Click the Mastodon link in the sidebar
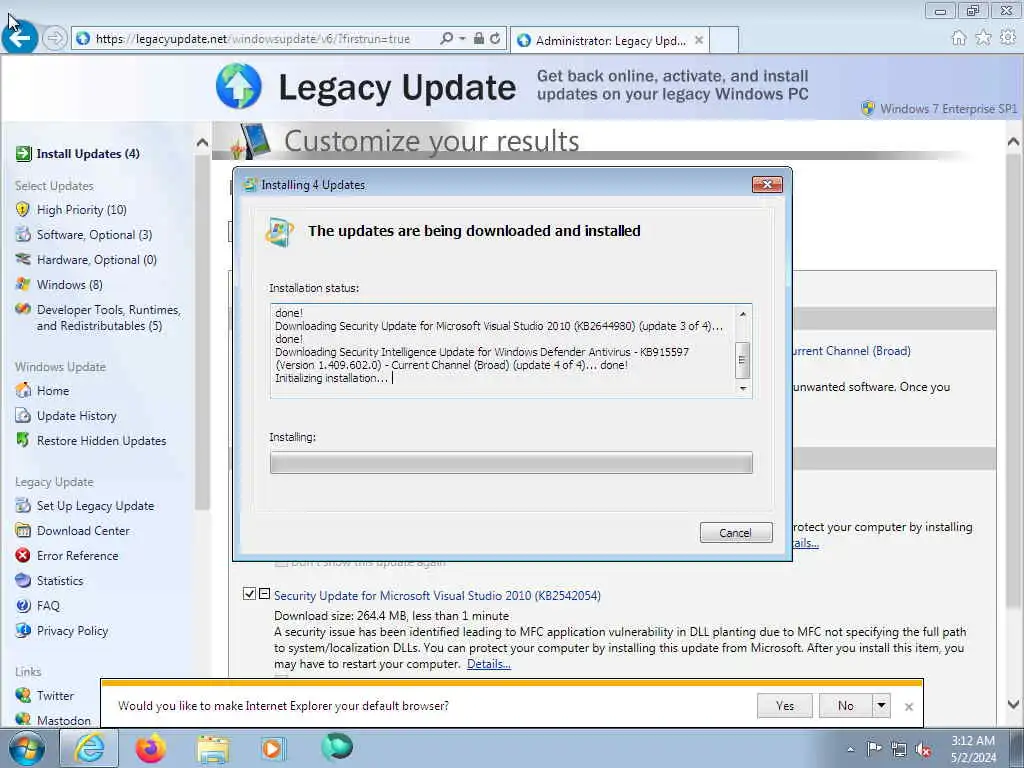The image size is (1024, 768). [64, 720]
